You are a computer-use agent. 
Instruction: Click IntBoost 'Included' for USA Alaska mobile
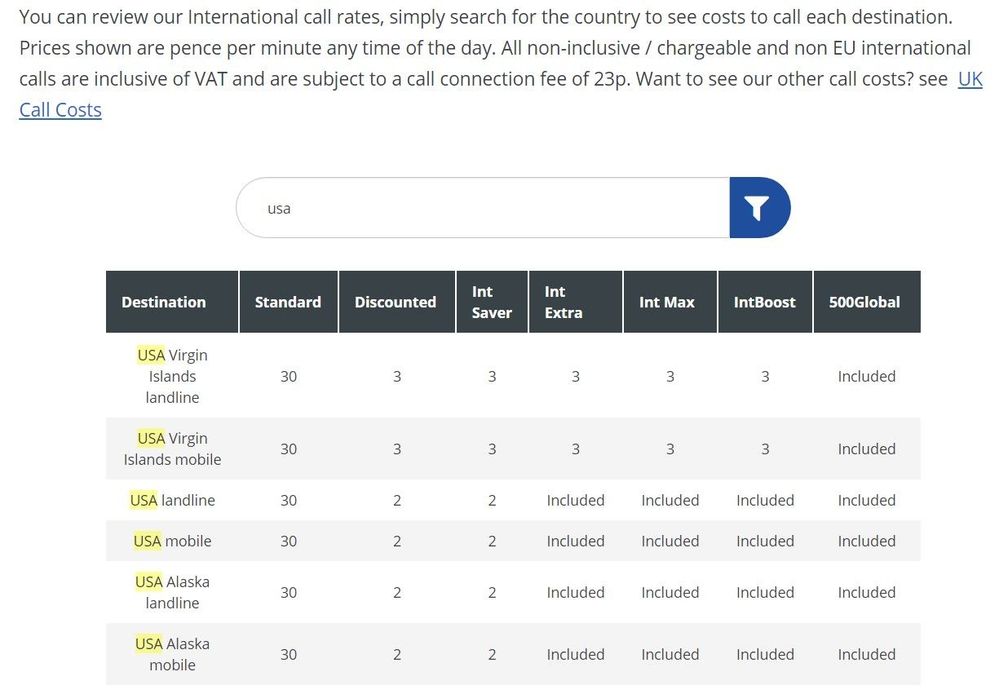tap(765, 654)
